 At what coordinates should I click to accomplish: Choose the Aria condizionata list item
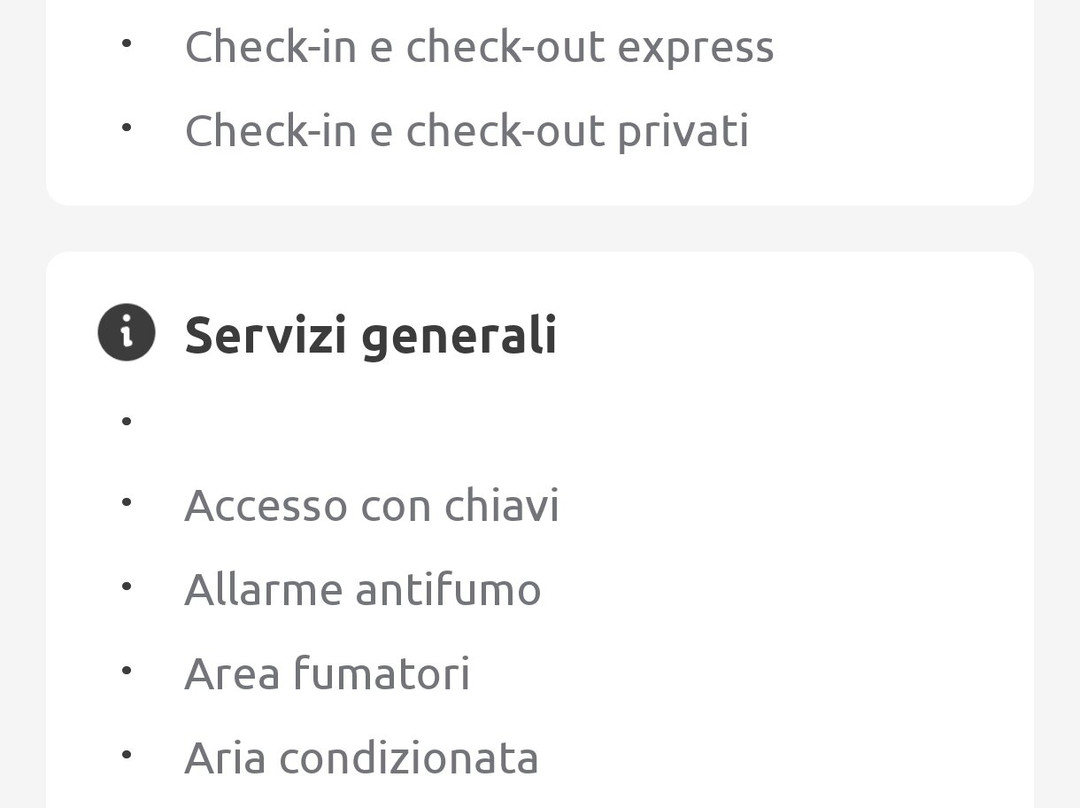pos(361,757)
